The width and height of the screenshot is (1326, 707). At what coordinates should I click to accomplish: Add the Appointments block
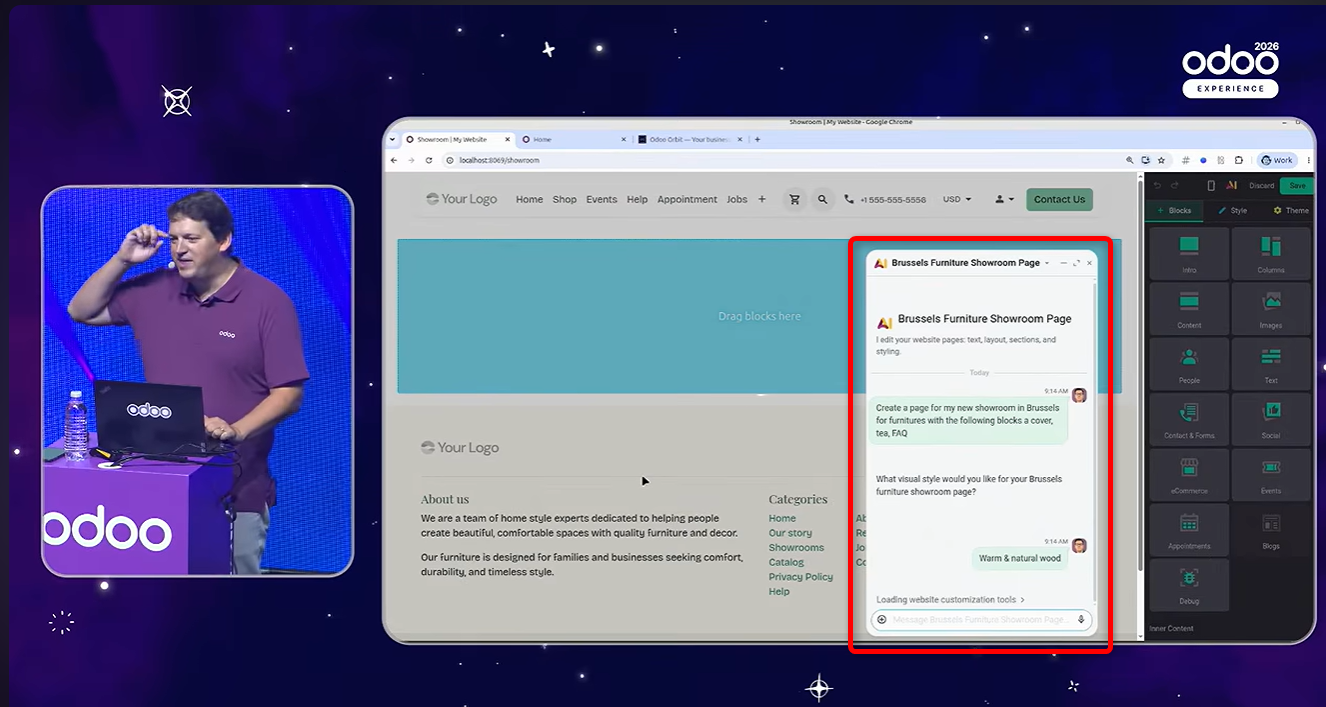pyautogui.click(x=1189, y=529)
